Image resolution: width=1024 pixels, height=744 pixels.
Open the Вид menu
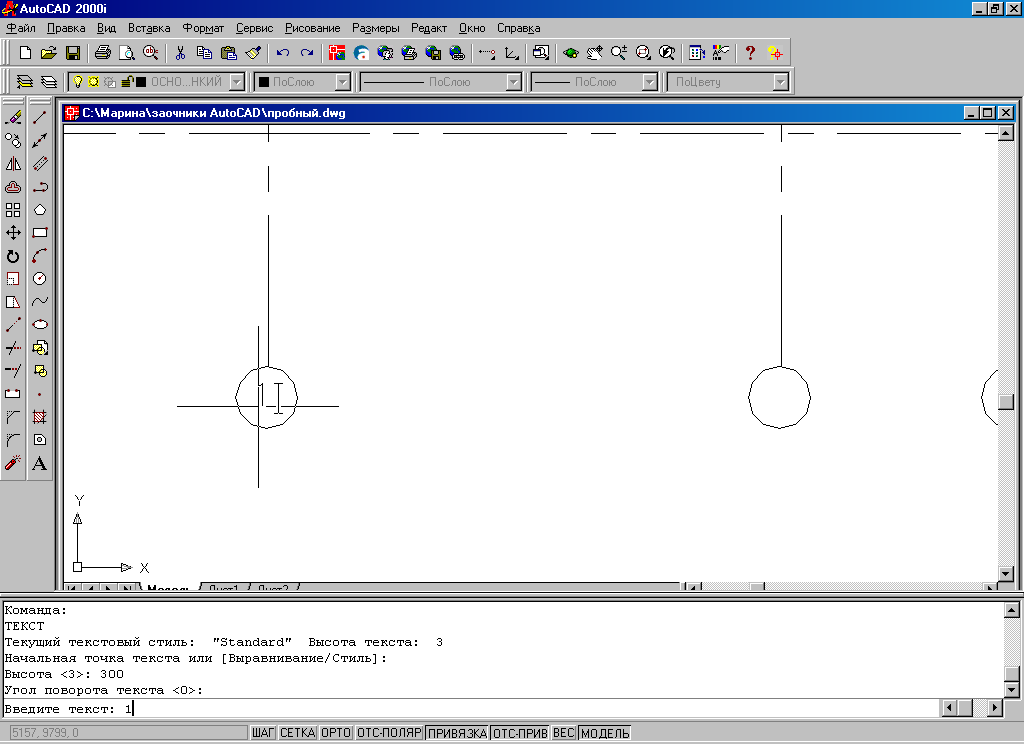[x=106, y=28]
